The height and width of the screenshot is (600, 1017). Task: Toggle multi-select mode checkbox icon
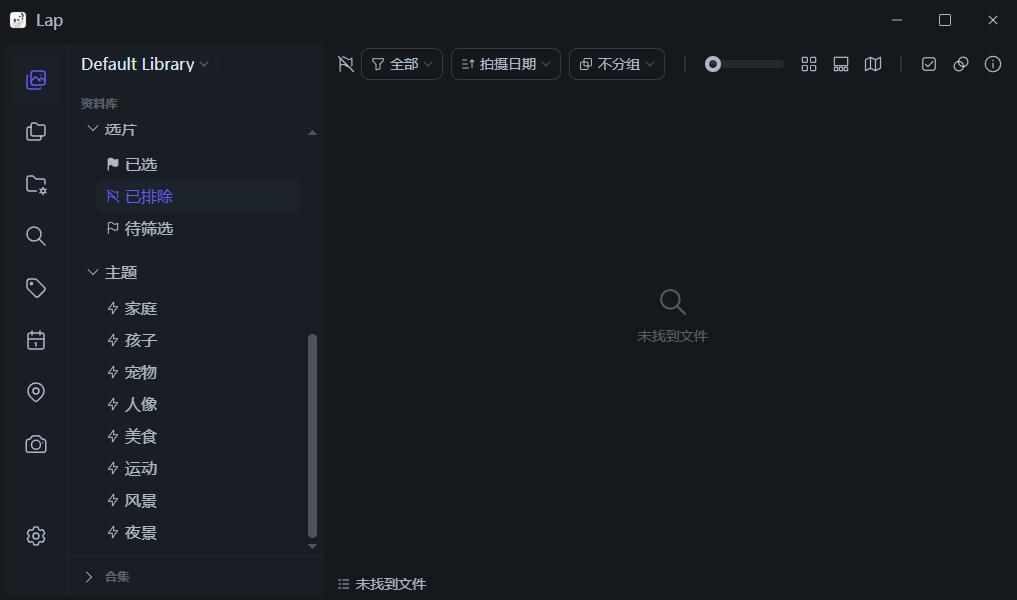(929, 64)
